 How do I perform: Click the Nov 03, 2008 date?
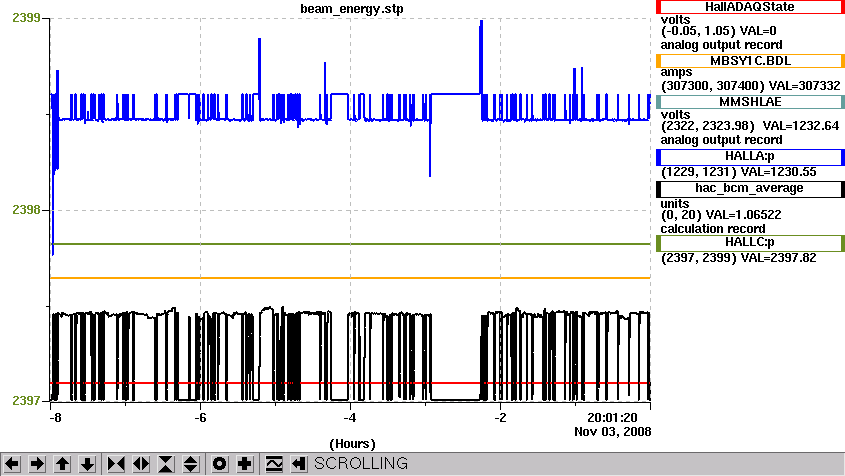click(613, 432)
